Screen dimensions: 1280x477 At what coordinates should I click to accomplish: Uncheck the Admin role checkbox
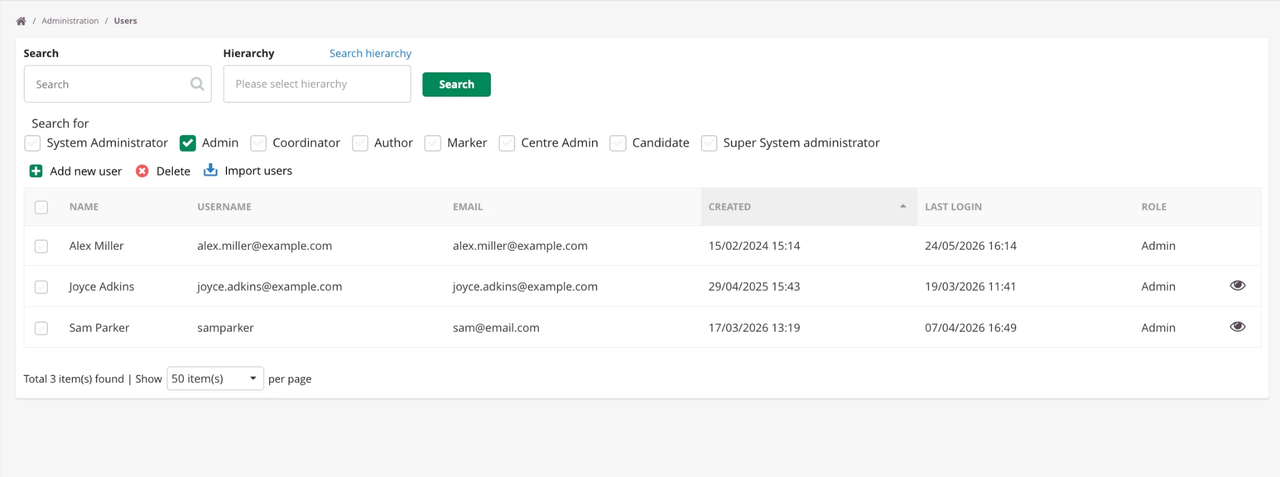188,143
